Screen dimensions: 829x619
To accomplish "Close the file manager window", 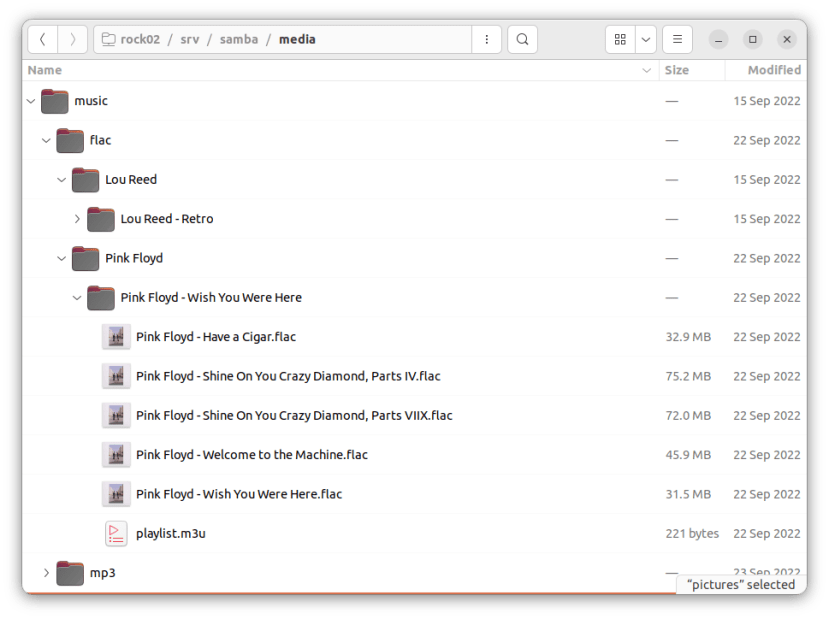I will click(x=787, y=40).
